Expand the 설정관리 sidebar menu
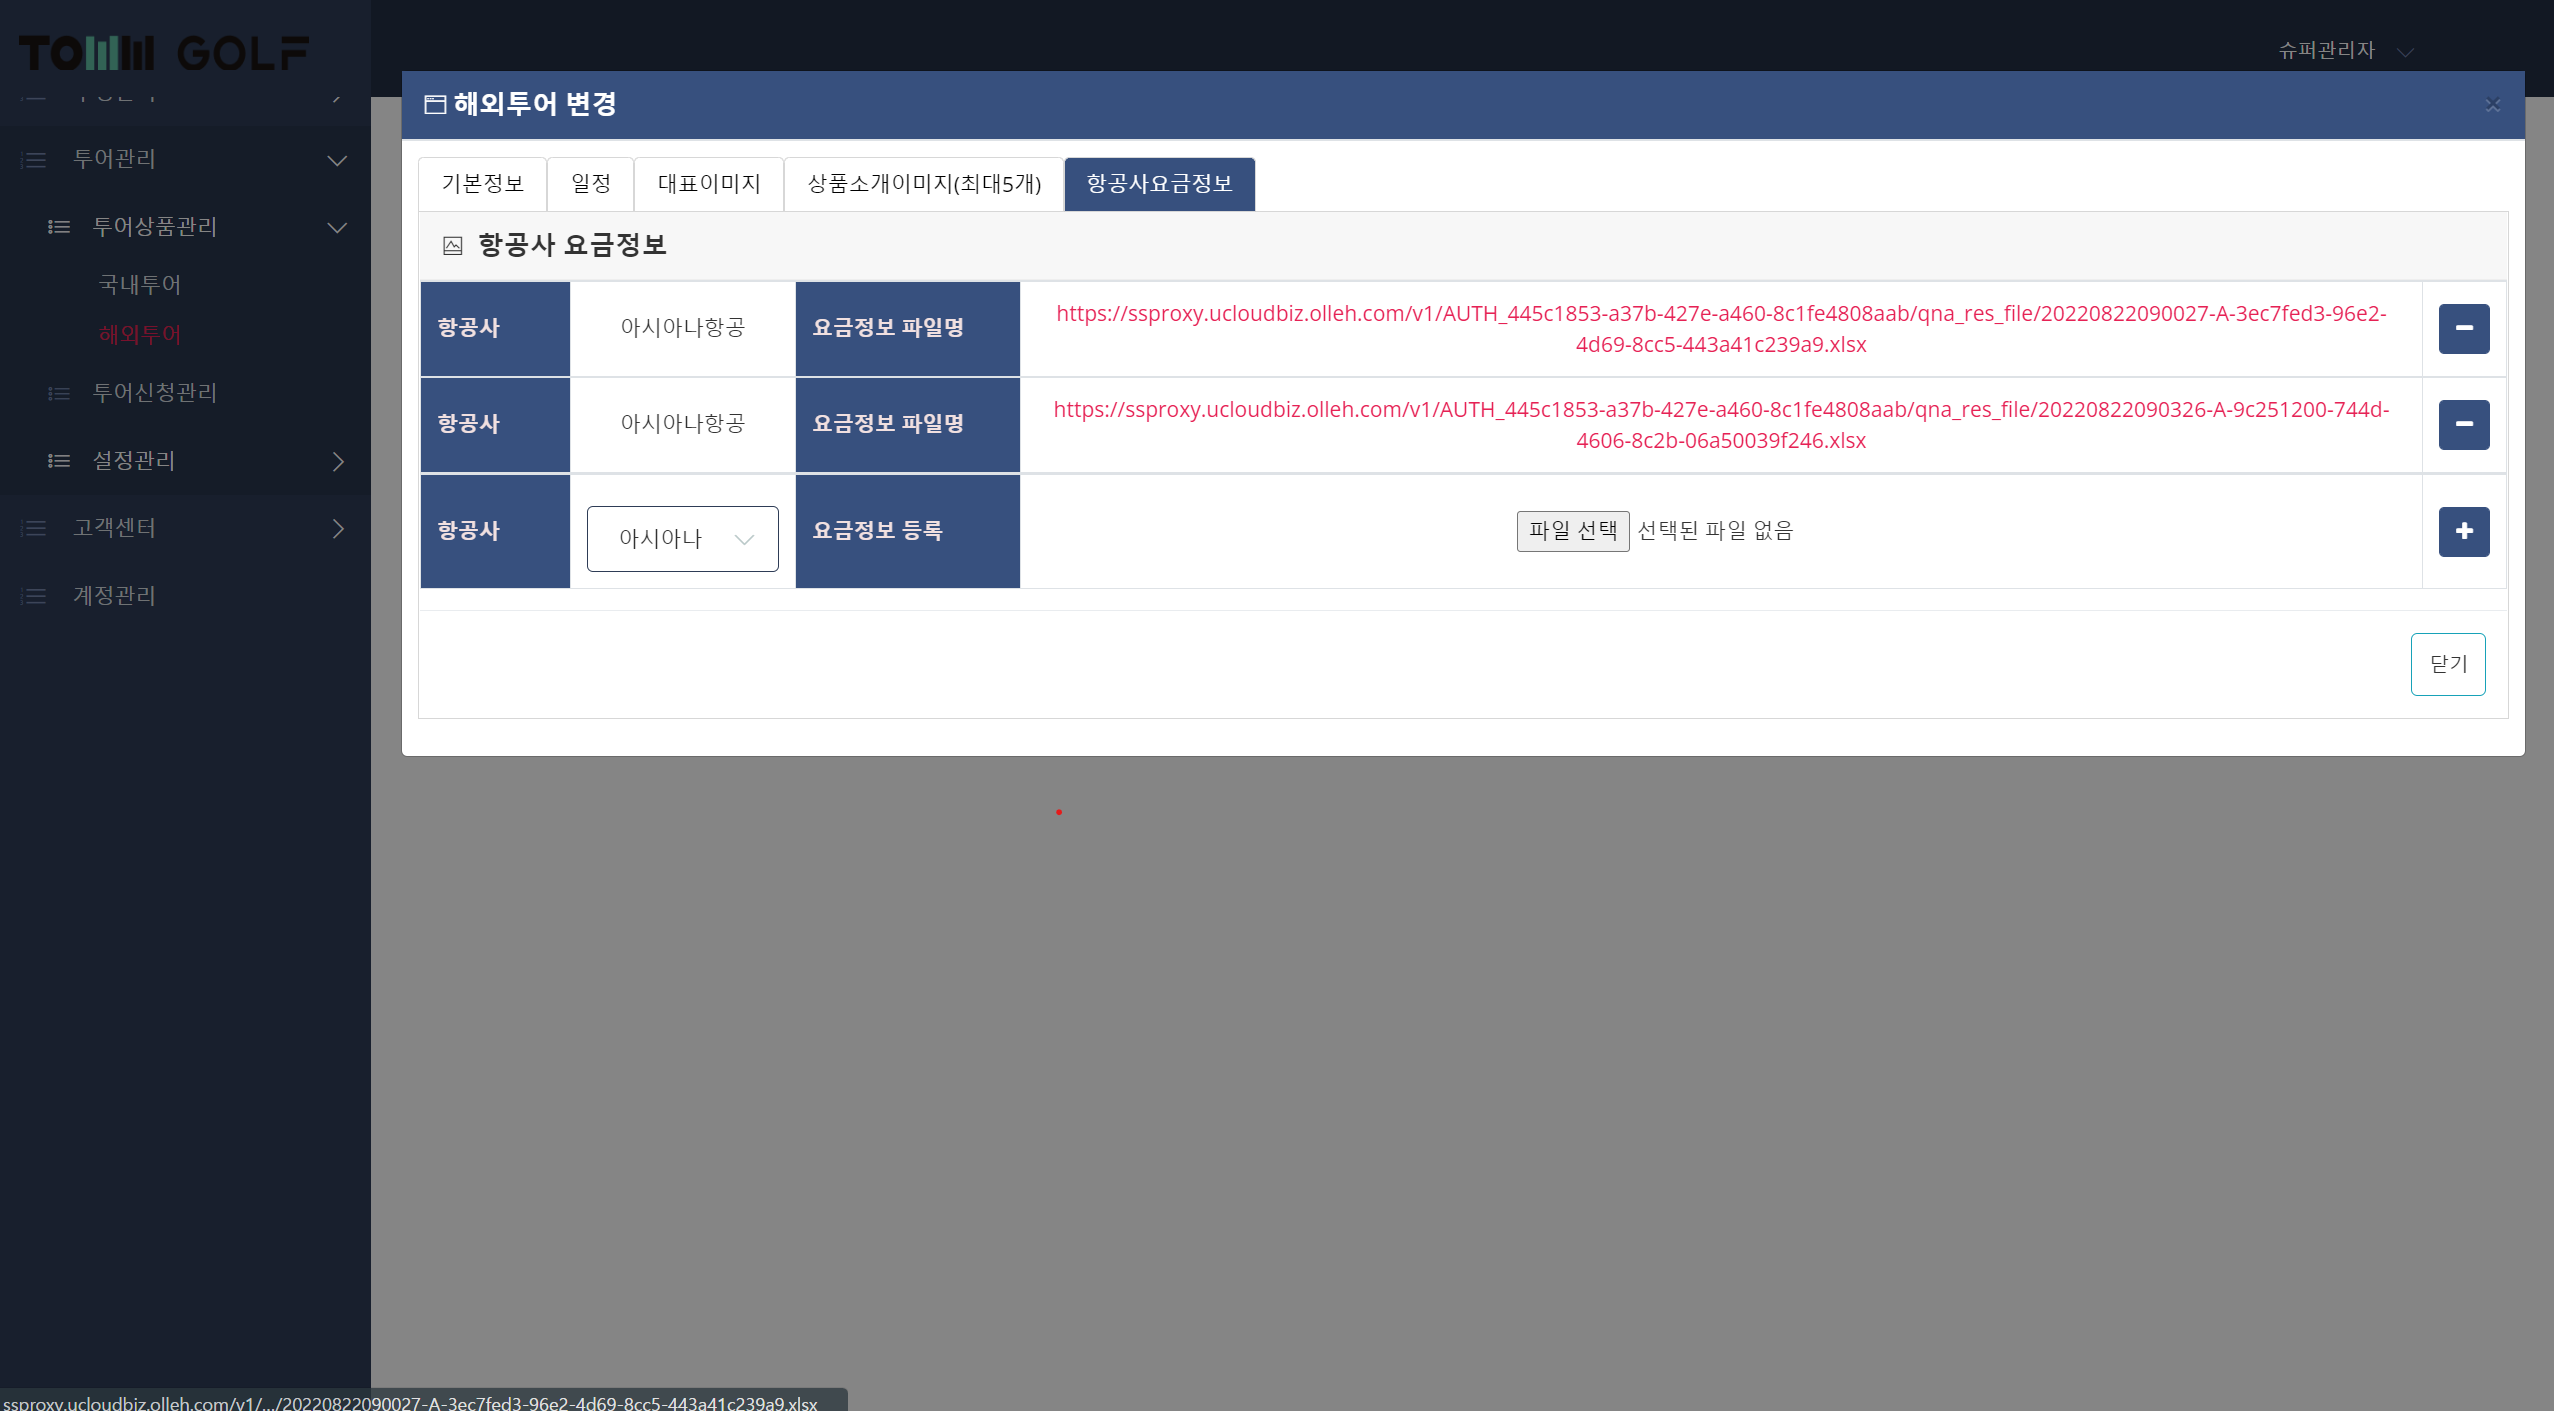The image size is (2554, 1411). point(337,461)
